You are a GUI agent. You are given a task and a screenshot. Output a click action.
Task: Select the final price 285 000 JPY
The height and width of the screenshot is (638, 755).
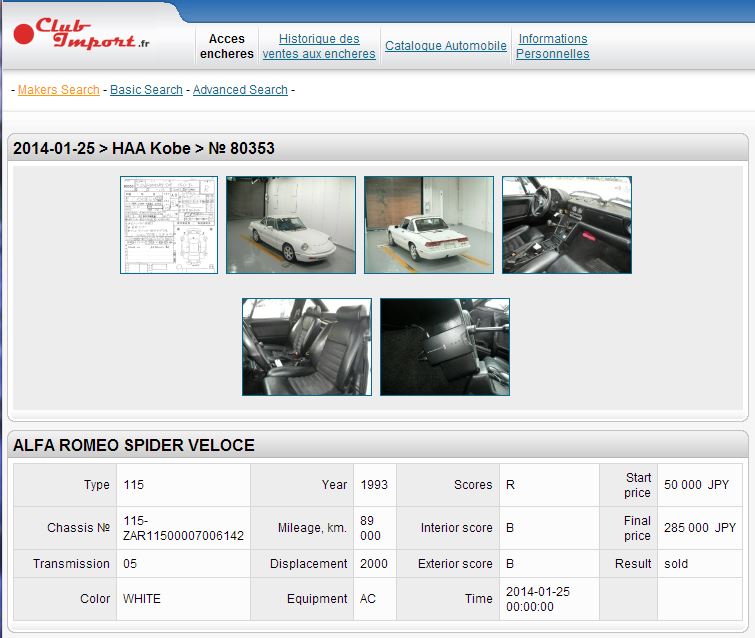click(700, 528)
